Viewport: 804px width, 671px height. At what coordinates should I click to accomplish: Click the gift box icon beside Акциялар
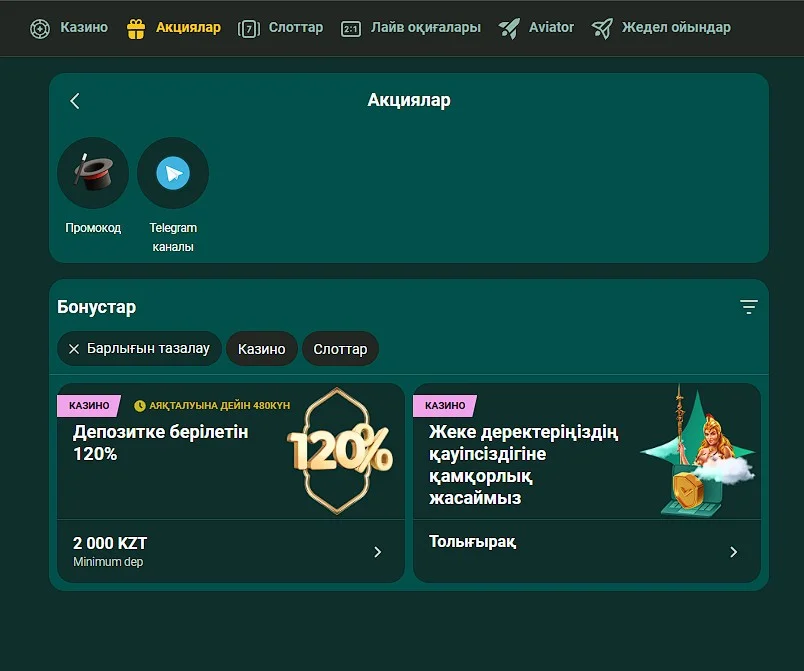(136, 28)
